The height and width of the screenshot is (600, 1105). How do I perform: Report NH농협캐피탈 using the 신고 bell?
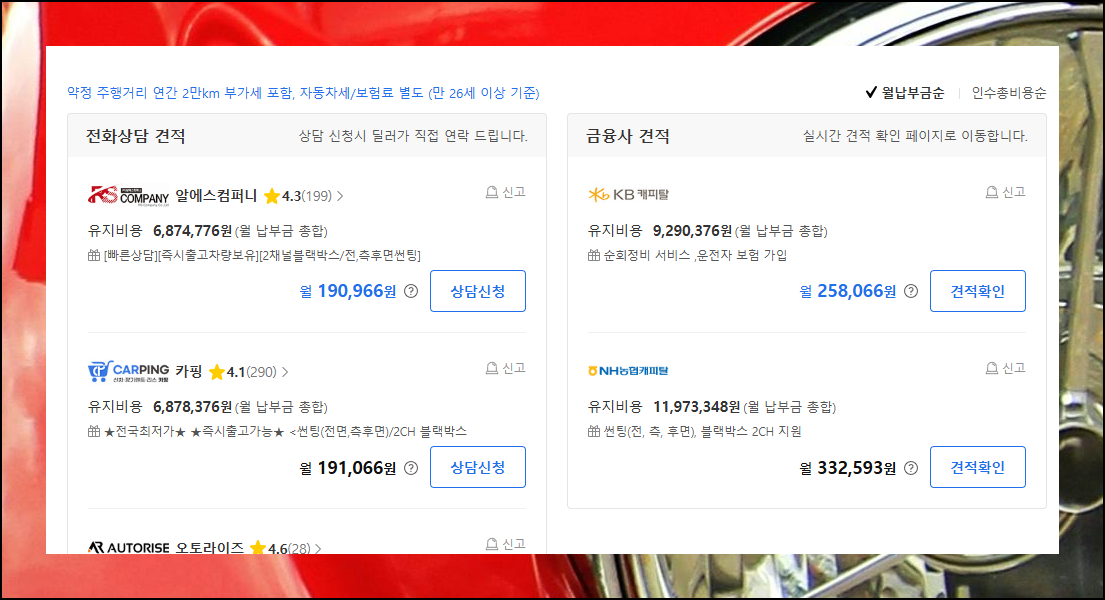(1005, 368)
